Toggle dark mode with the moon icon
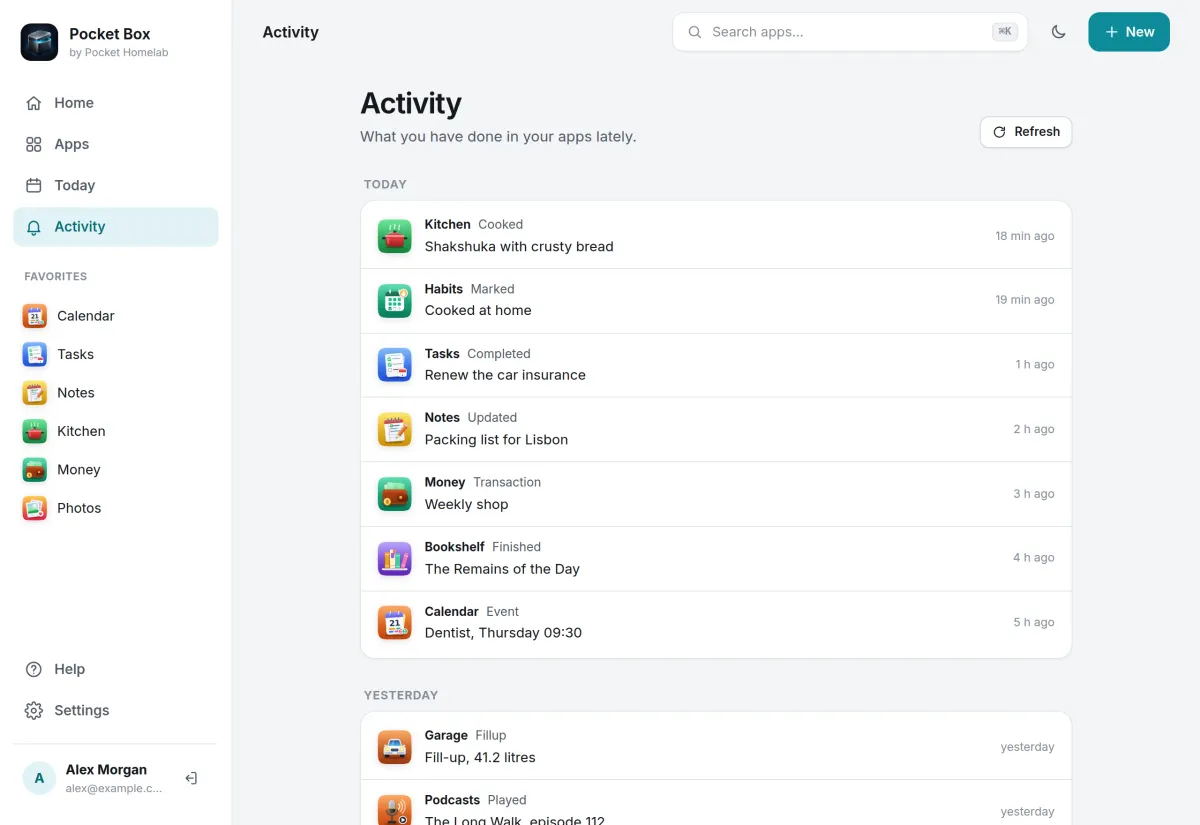 (1058, 32)
